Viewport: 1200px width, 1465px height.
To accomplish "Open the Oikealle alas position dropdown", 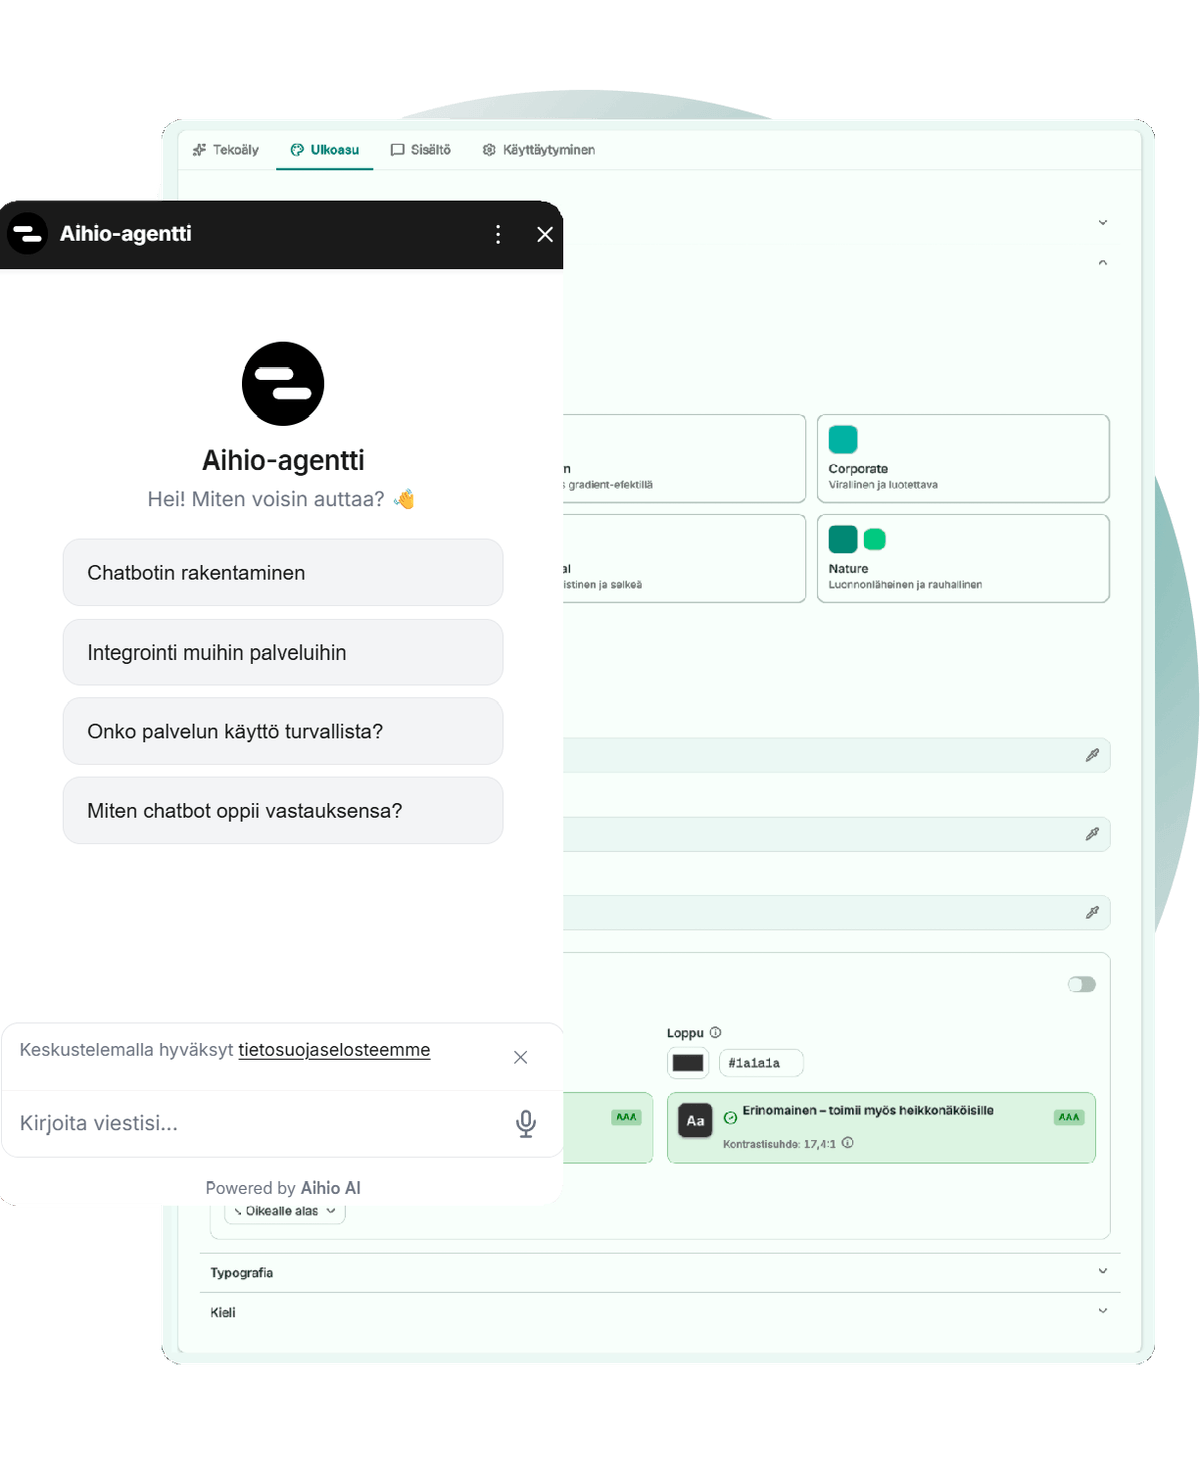I will (285, 1211).
